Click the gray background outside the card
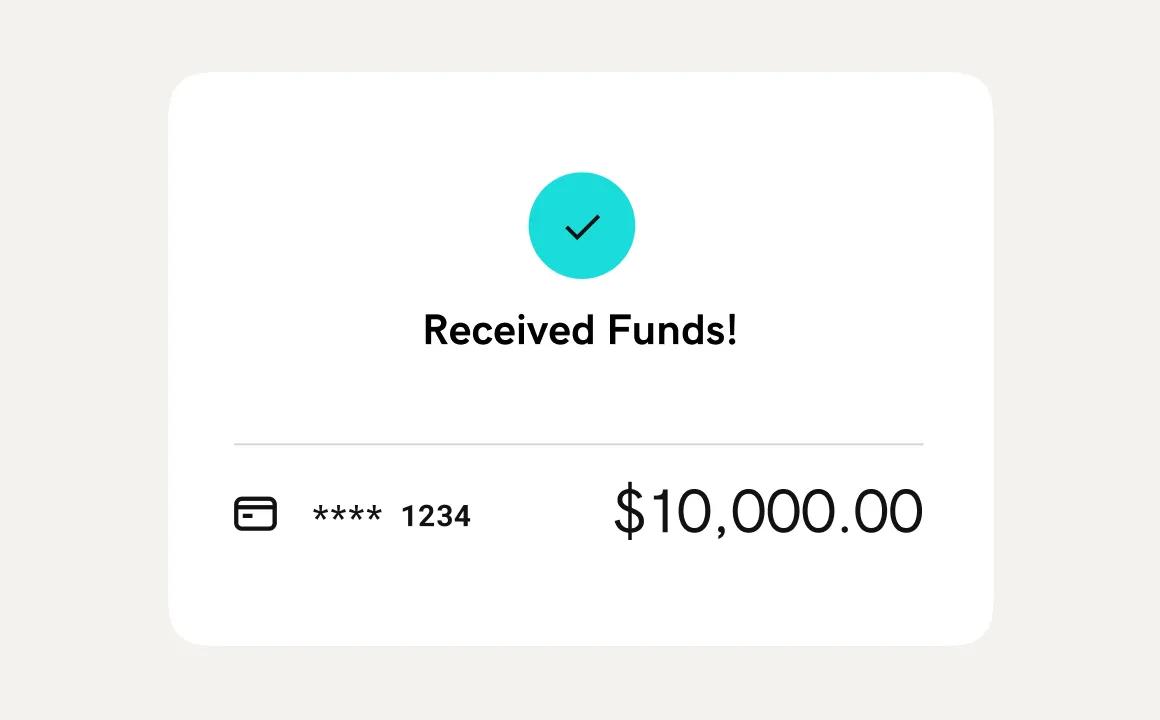 [x=80, y=360]
